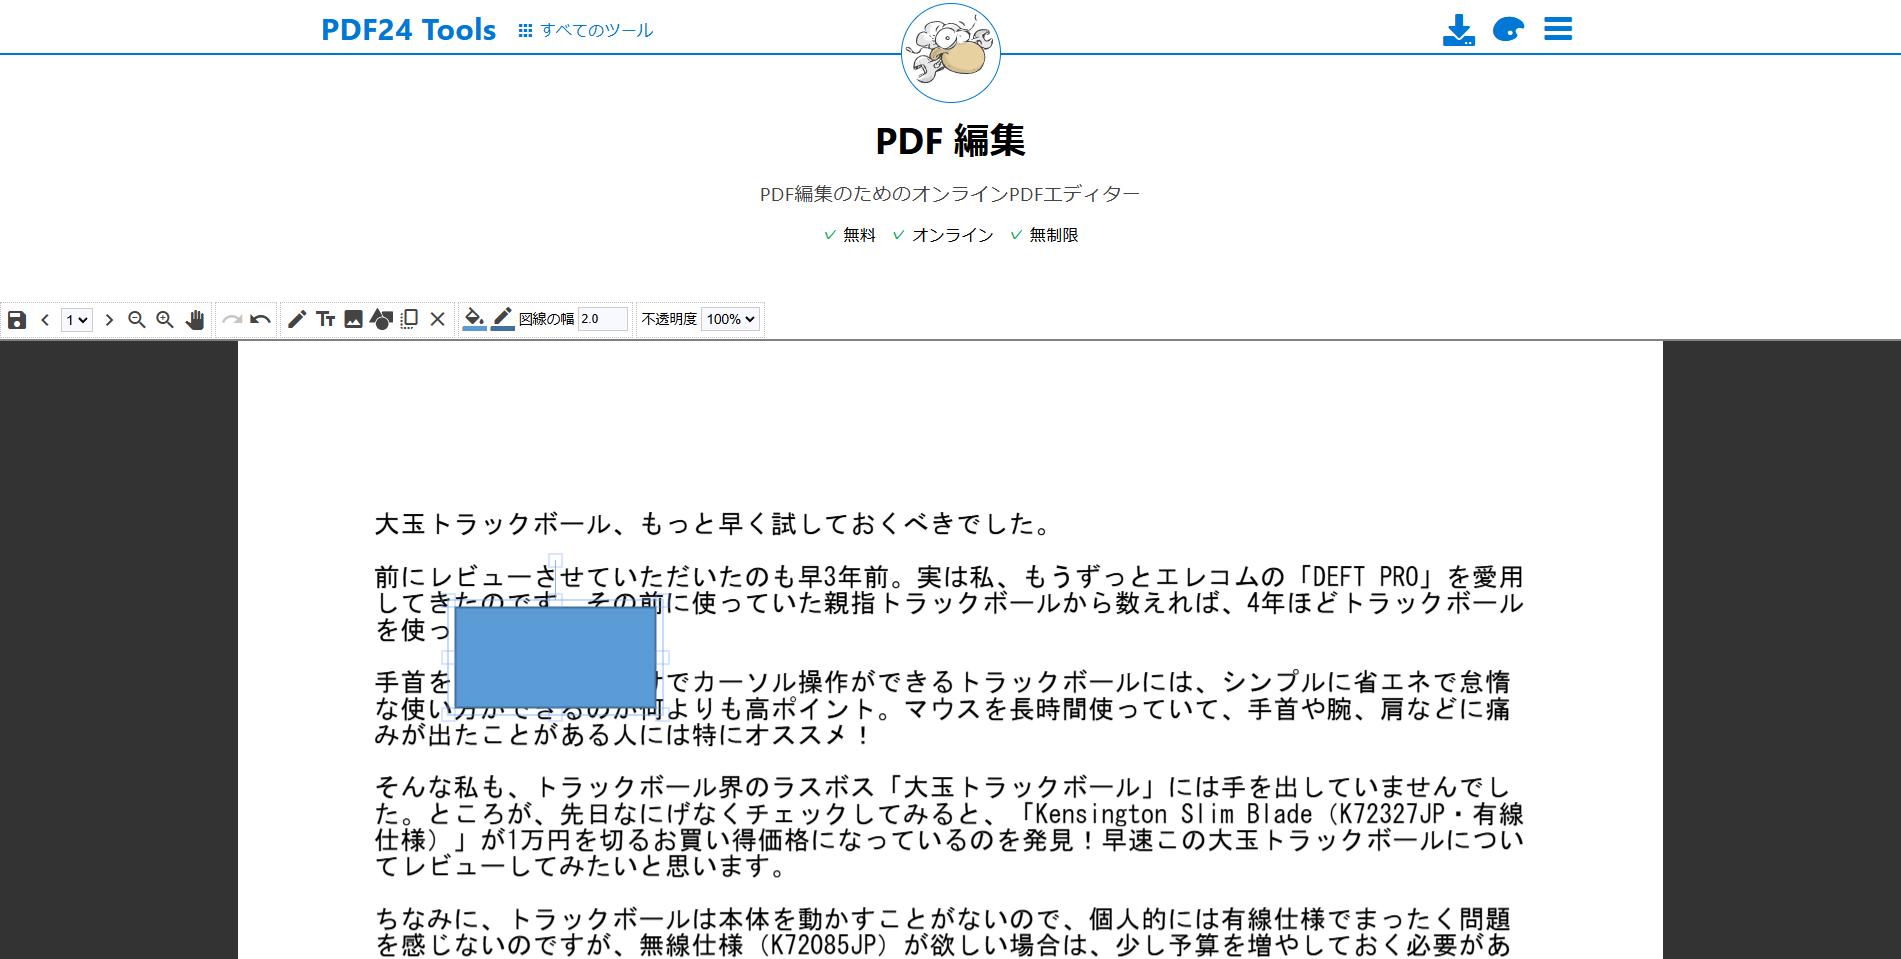Delete the selected object with X icon
The width and height of the screenshot is (1901, 959).
click(437, 320)
